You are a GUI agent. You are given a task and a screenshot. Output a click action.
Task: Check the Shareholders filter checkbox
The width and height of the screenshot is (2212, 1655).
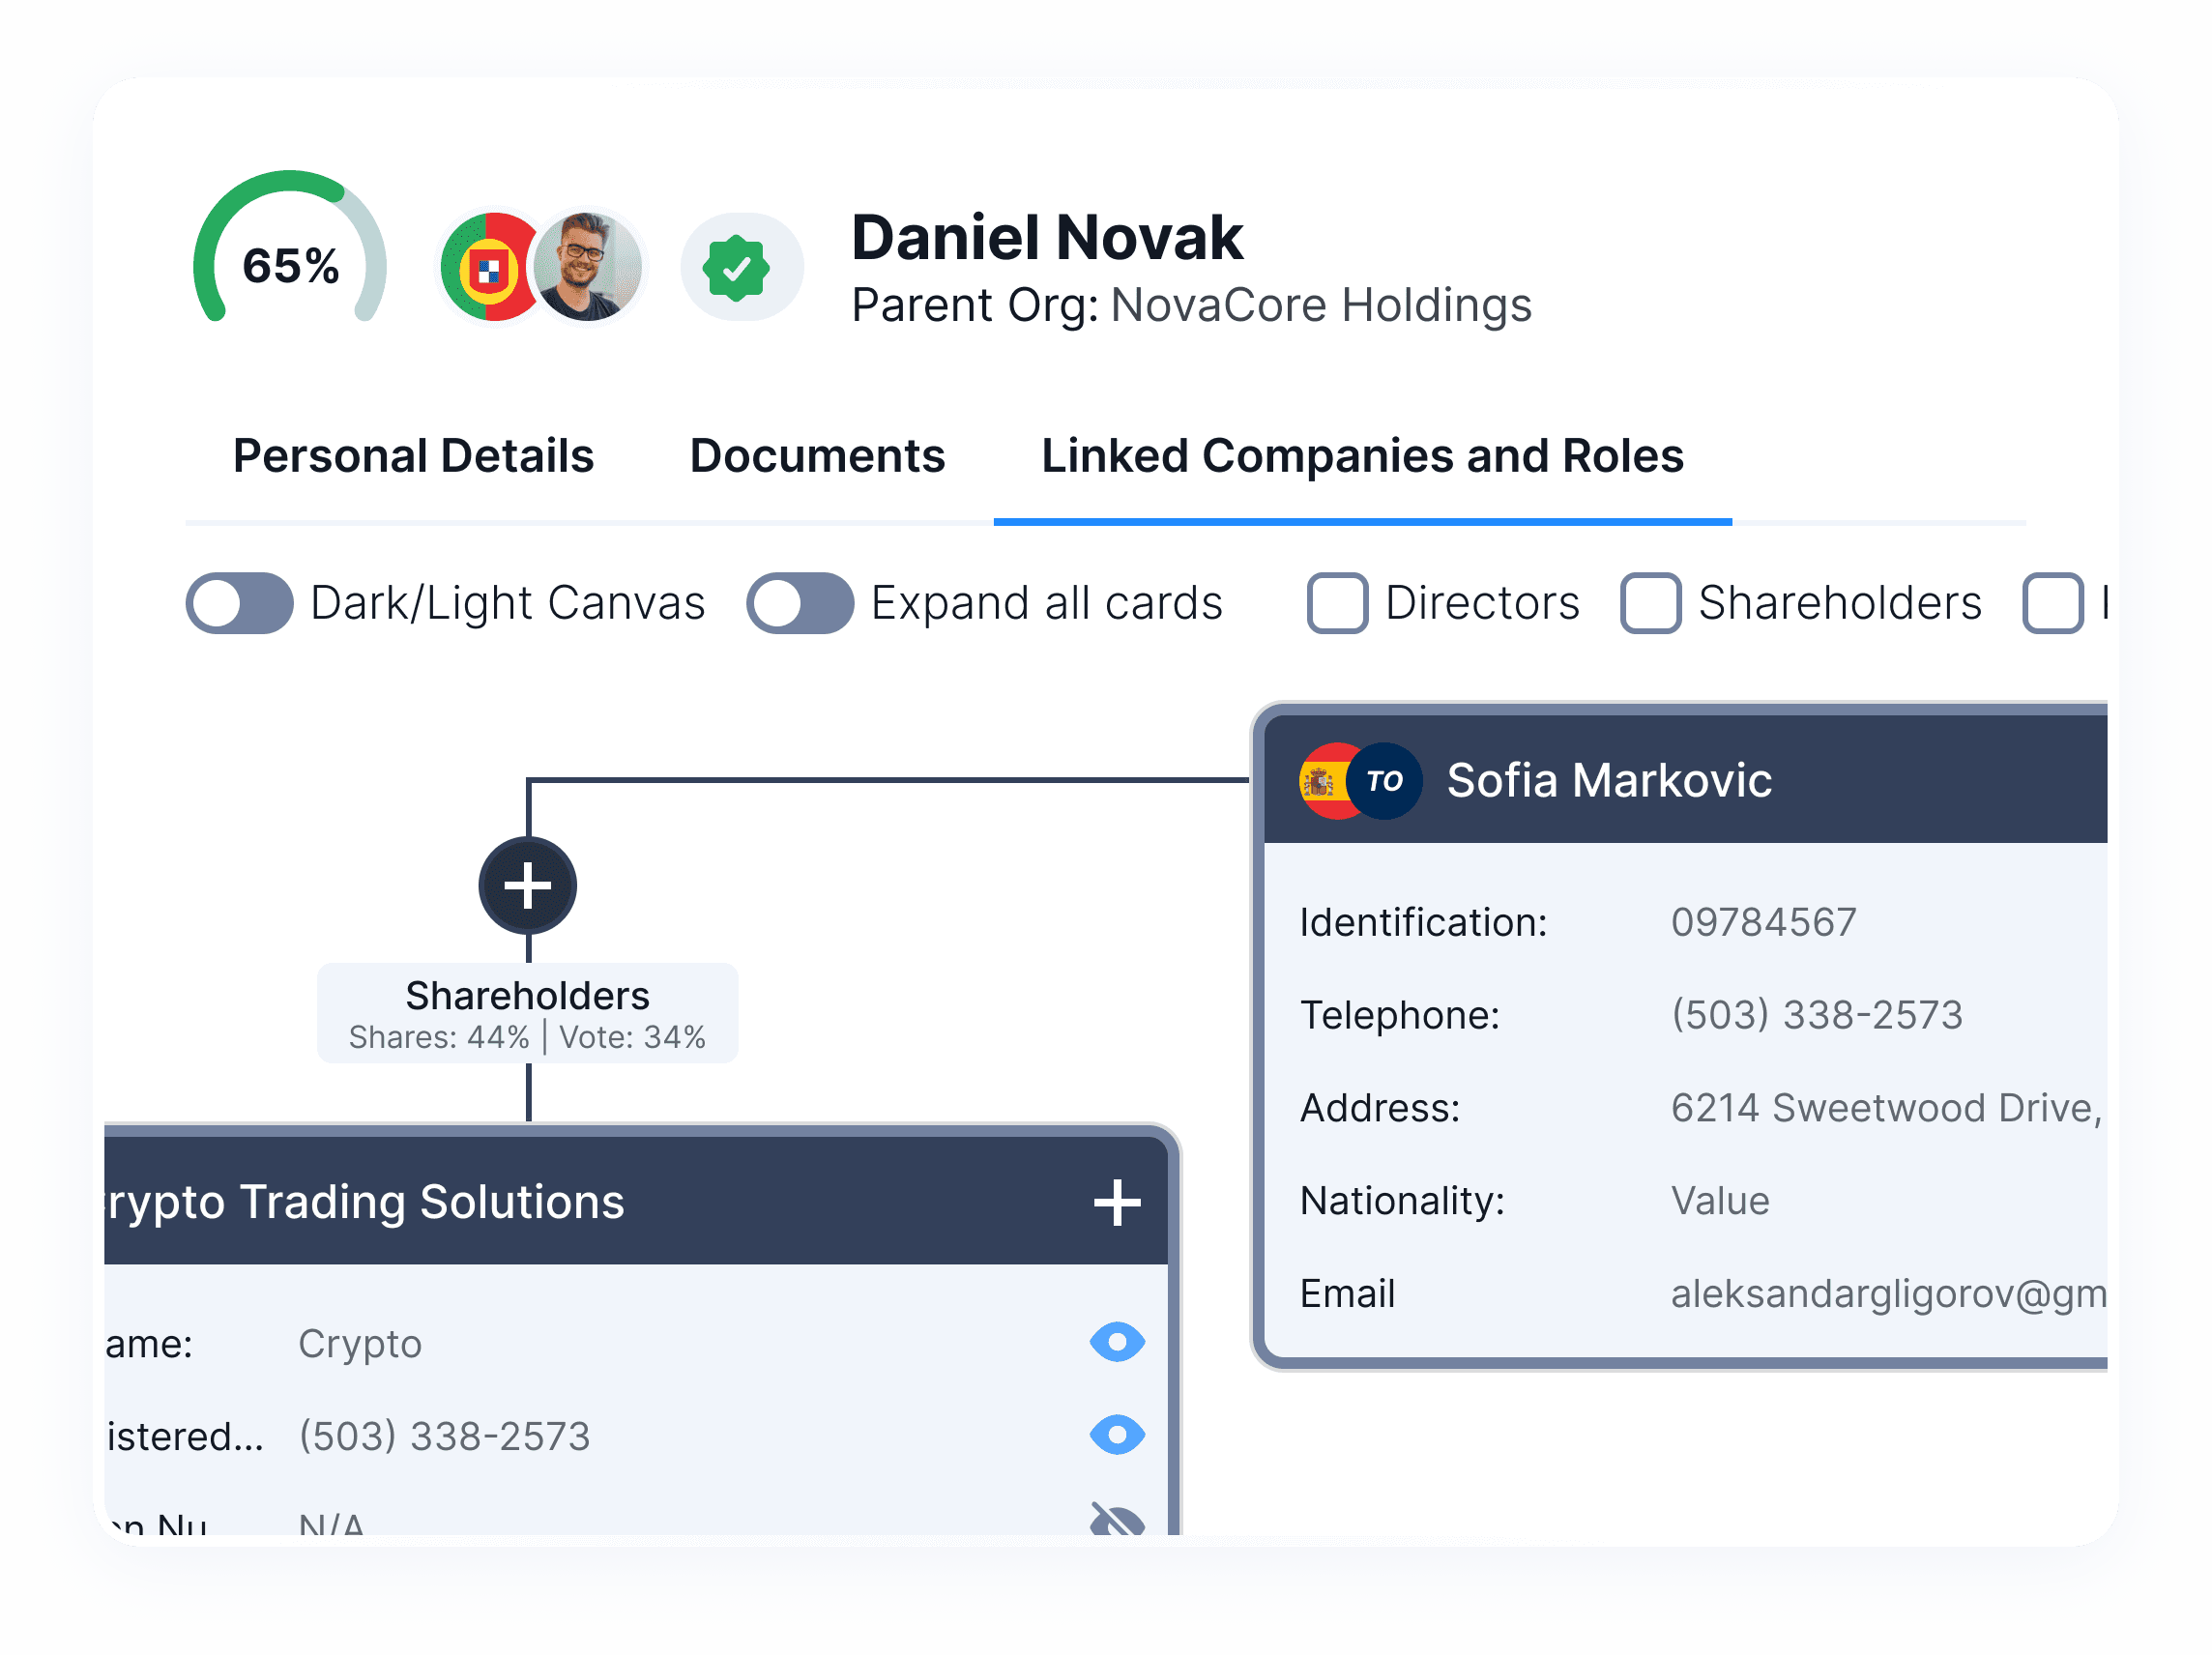coord(1650,603)
